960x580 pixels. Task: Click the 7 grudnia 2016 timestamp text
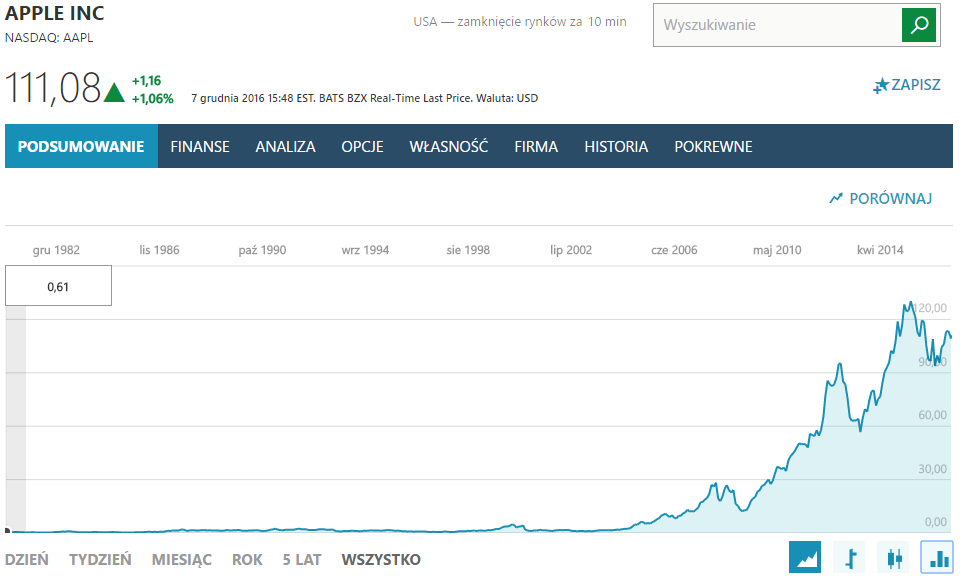364,98
